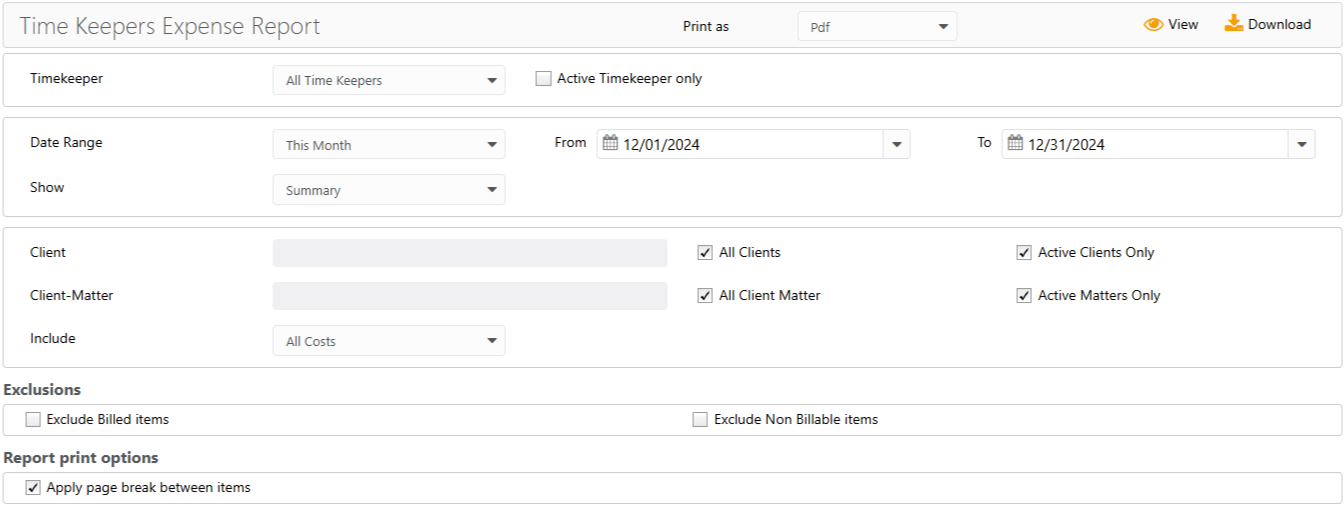The height and width of the screenshot is (506, 1344).
Task: Uncheck the All Clients checkbox
Action: point(705,253)
